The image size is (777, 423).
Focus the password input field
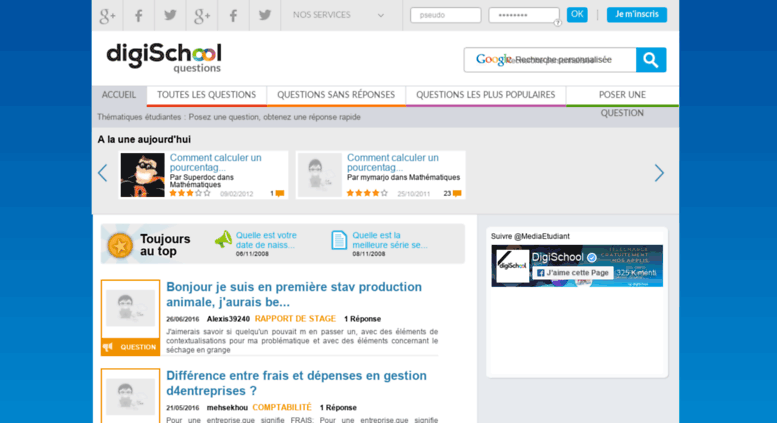click(524, 15)
